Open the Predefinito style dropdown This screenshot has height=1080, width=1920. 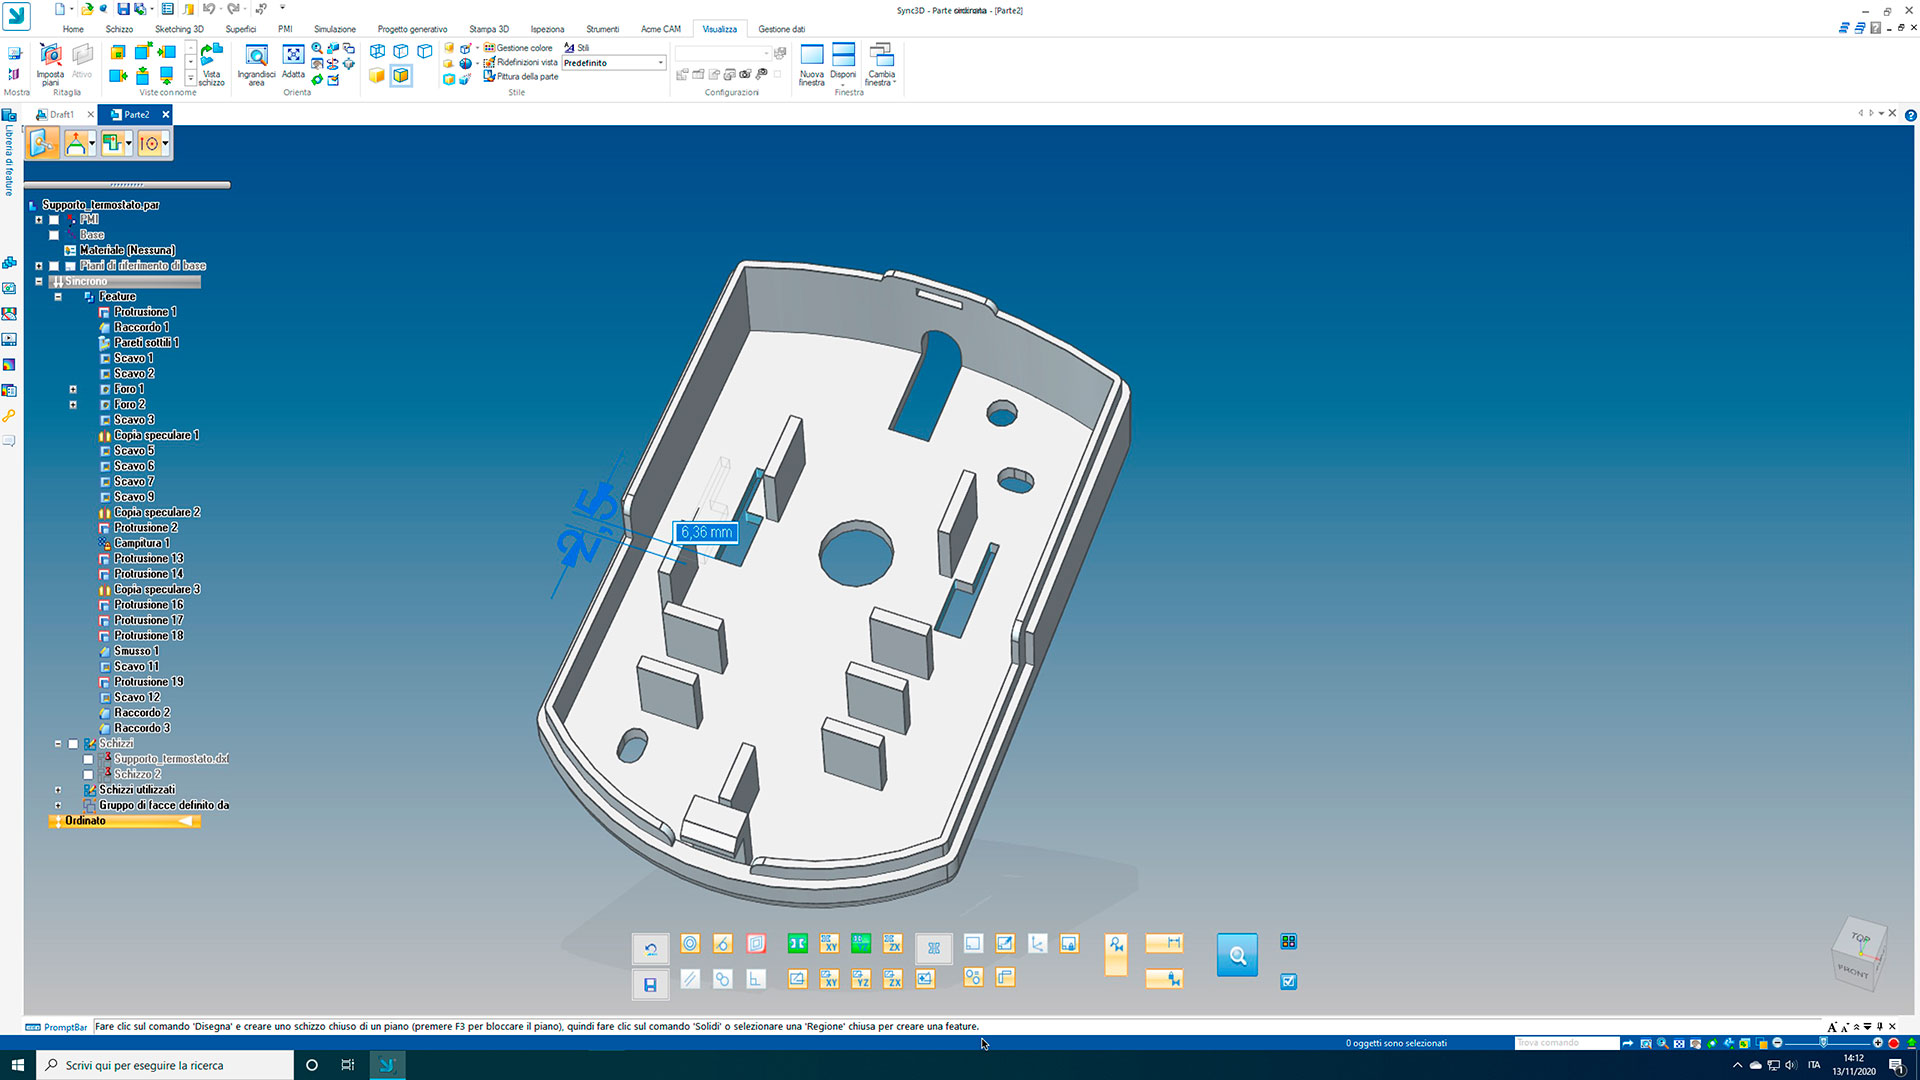tap(614, 63)
